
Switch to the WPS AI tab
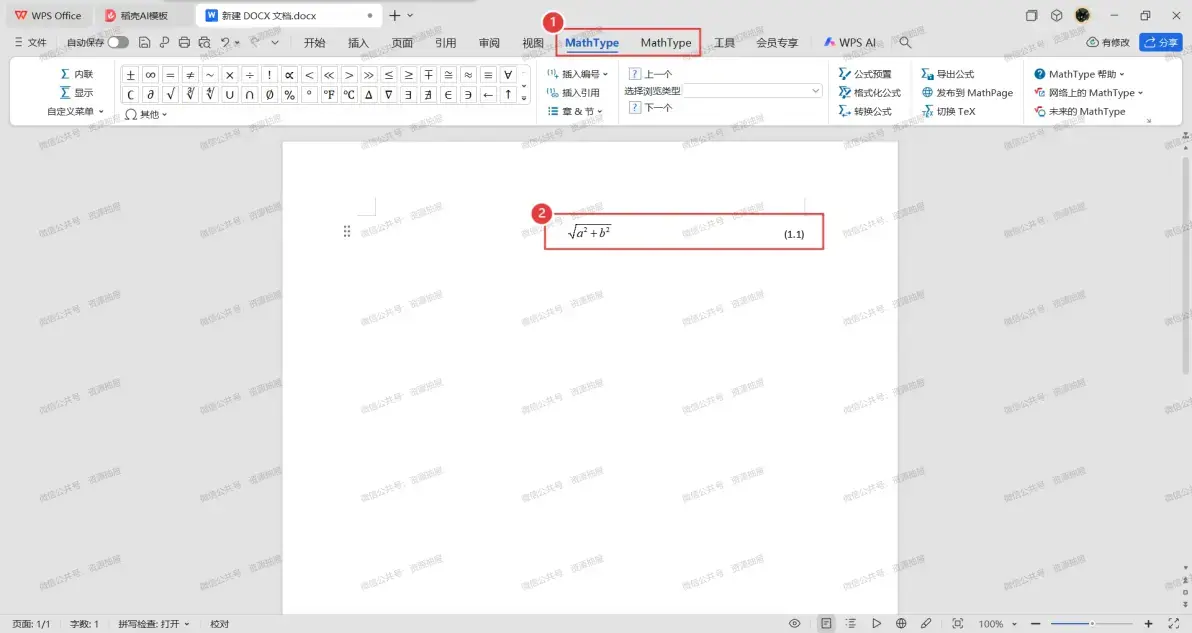click(x=850, y=43)
